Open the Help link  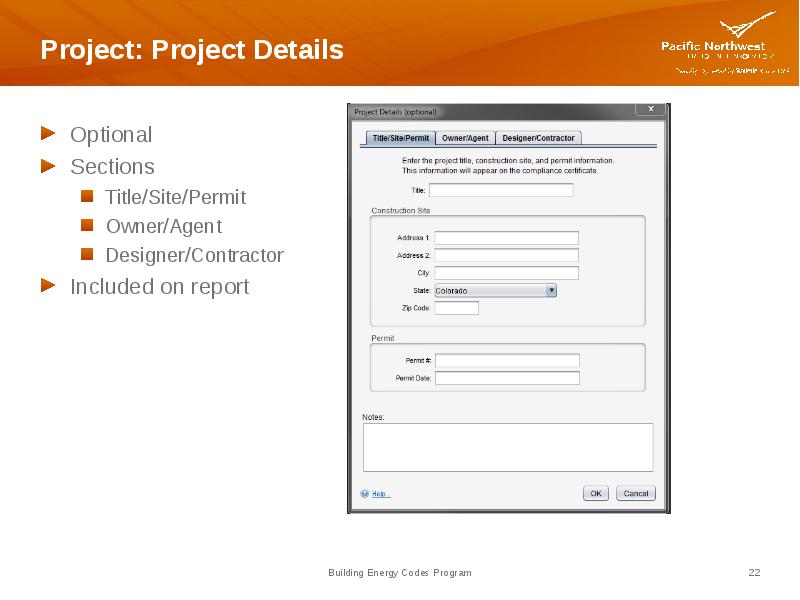click(x=381, y=494)
